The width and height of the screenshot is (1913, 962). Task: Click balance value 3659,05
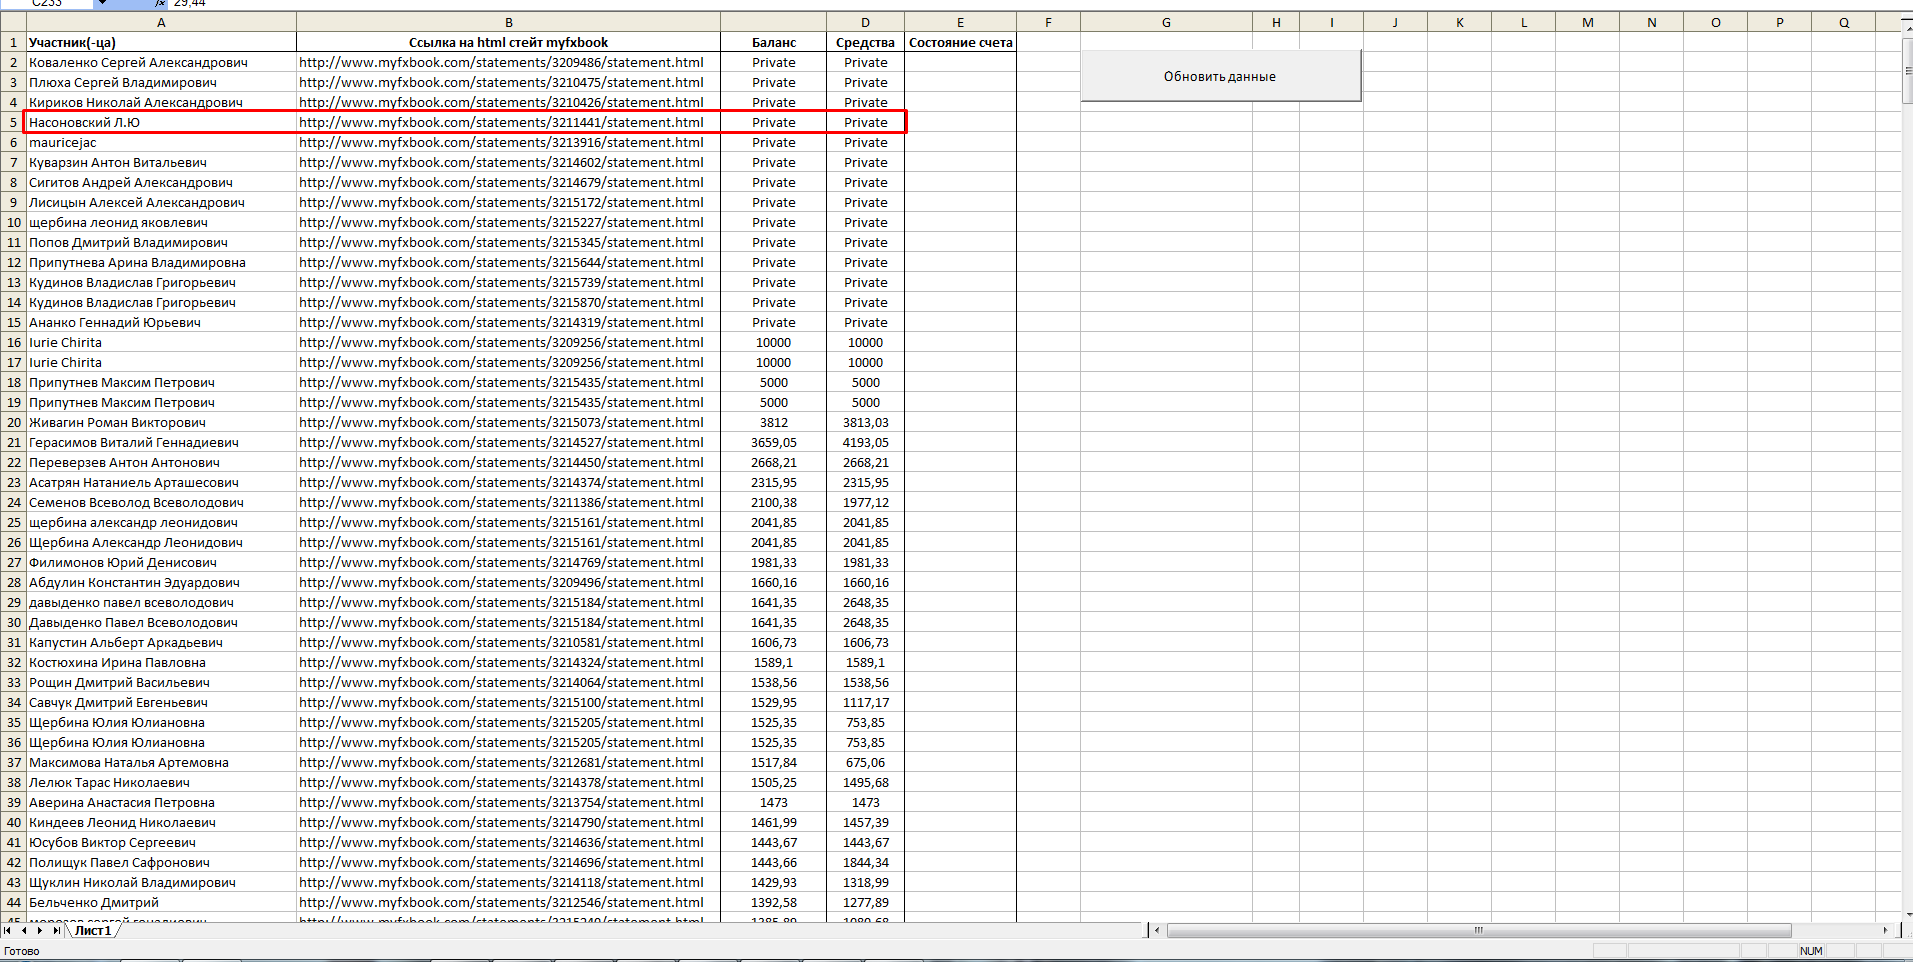pyautogui.click(x=773, y=442)
